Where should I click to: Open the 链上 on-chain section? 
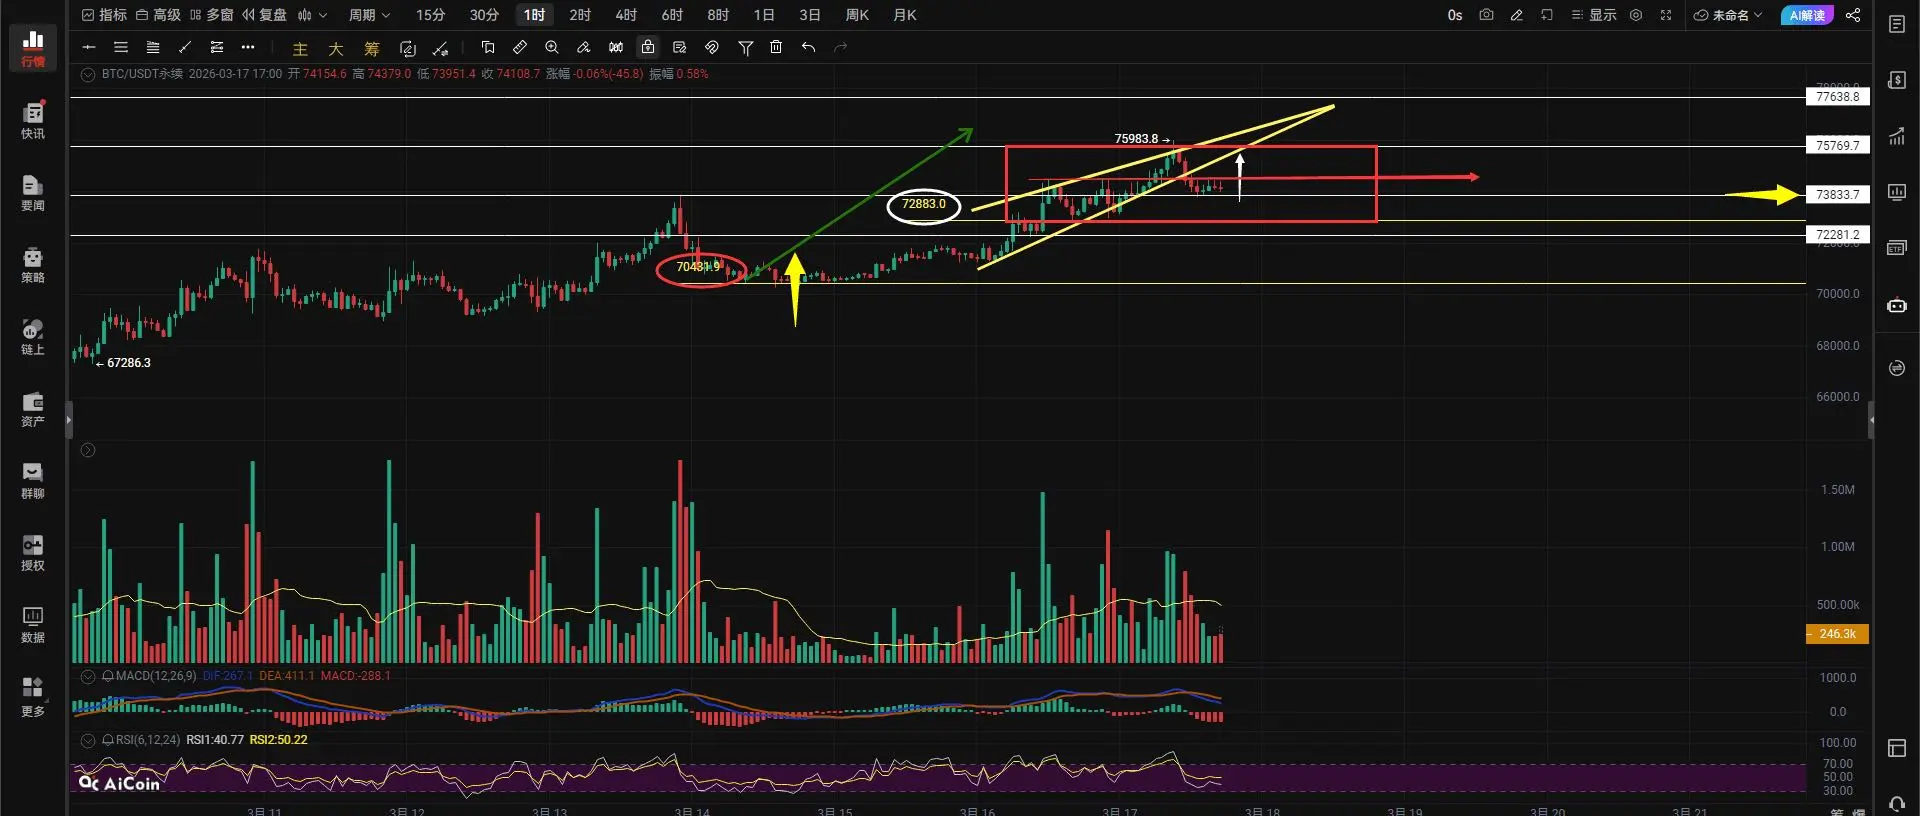33,337
